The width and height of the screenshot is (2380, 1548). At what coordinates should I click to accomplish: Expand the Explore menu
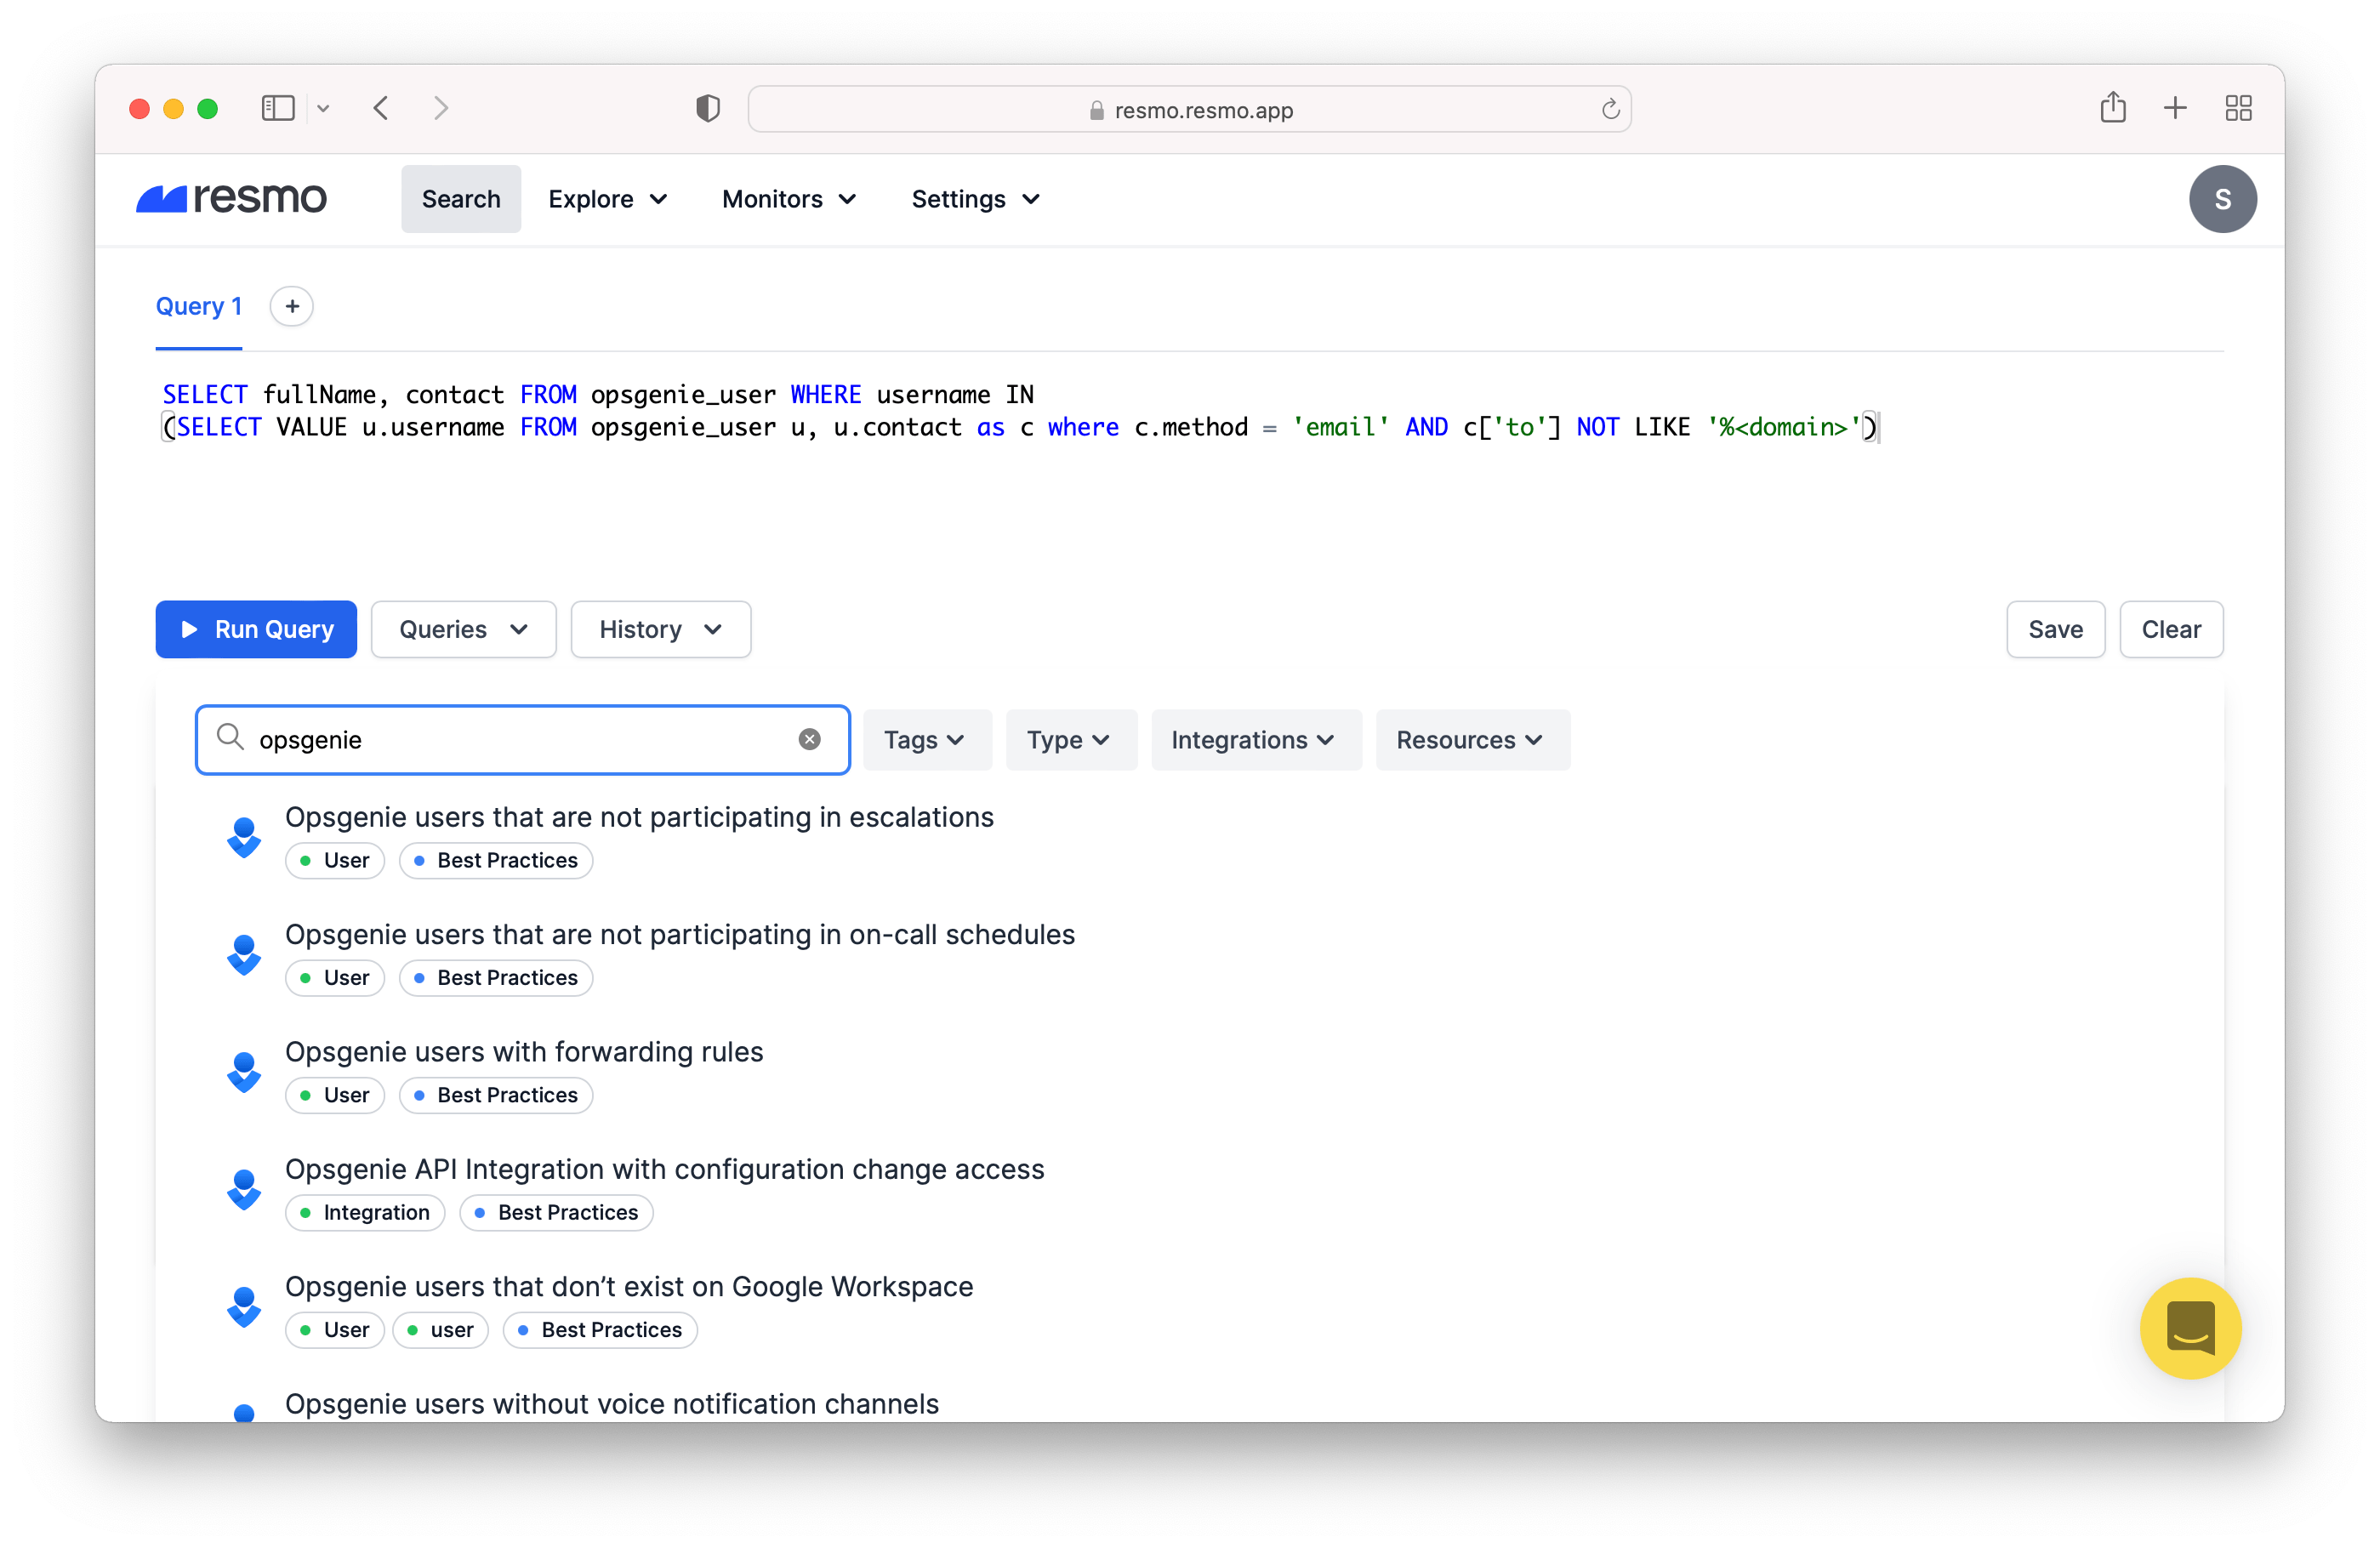(x=607, y=199)
